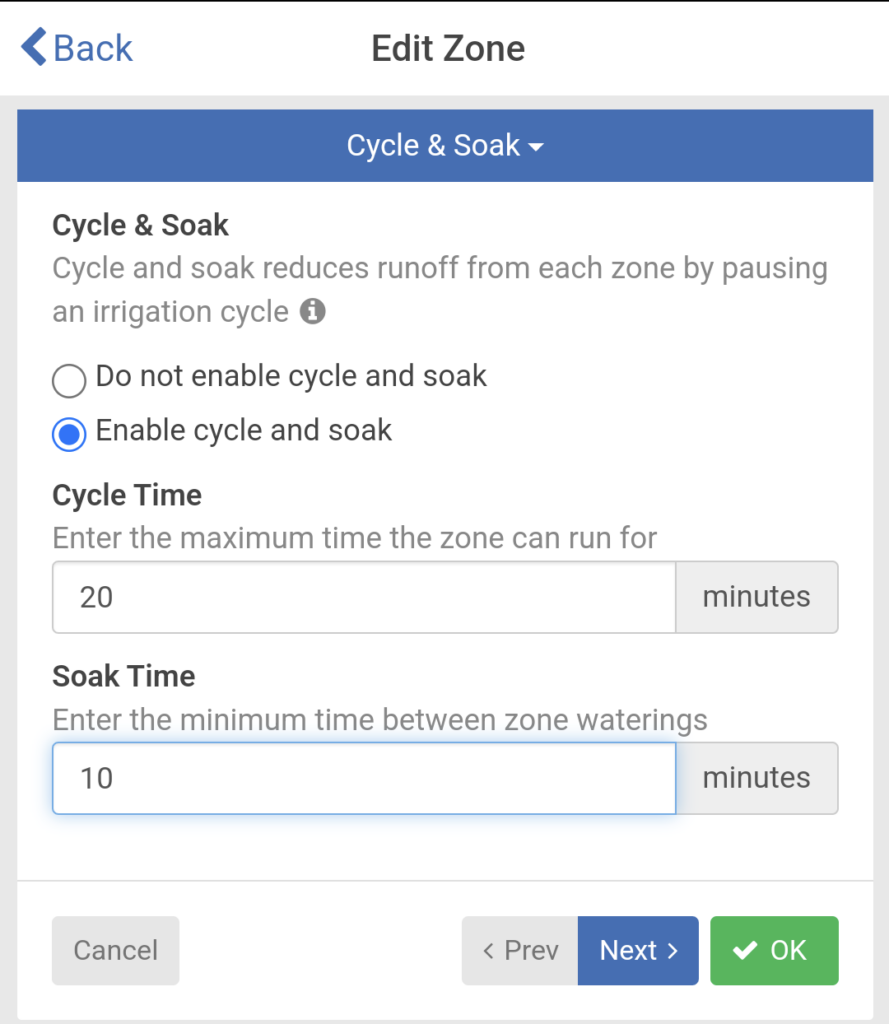Go to the previous step with Prev
The height and width of the screenshot is (1024, 889).
(520, 950)
